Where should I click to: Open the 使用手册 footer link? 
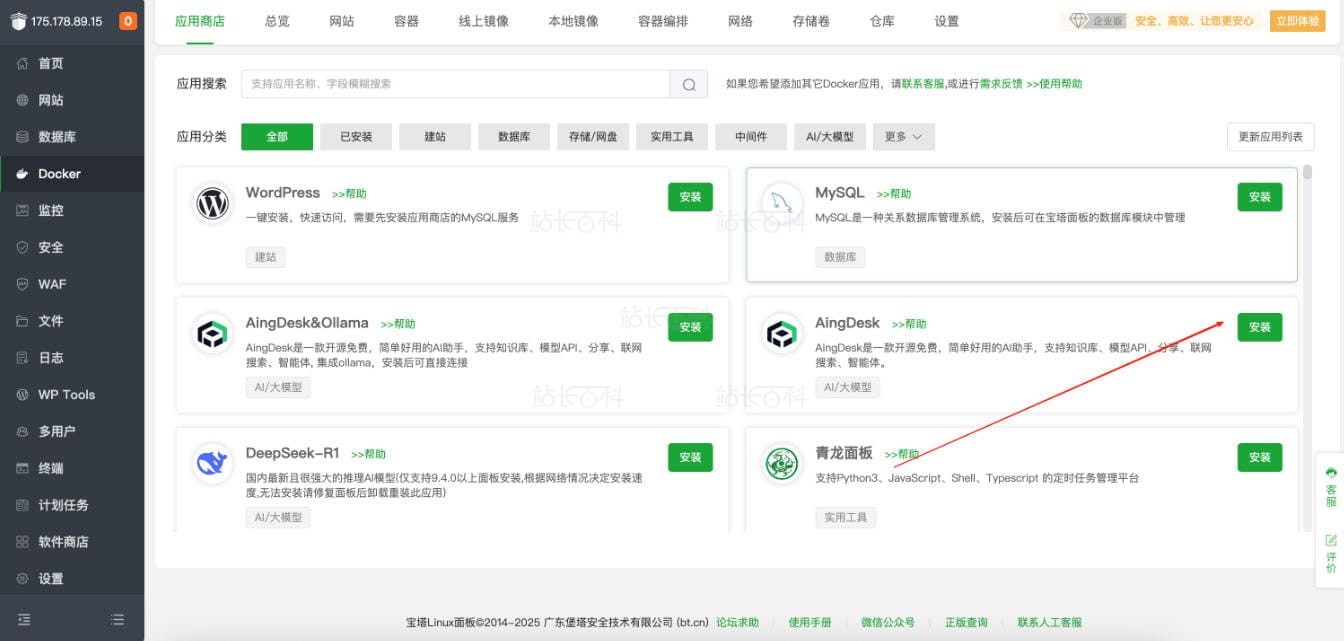pyautogui.click(x=810, y=622)
